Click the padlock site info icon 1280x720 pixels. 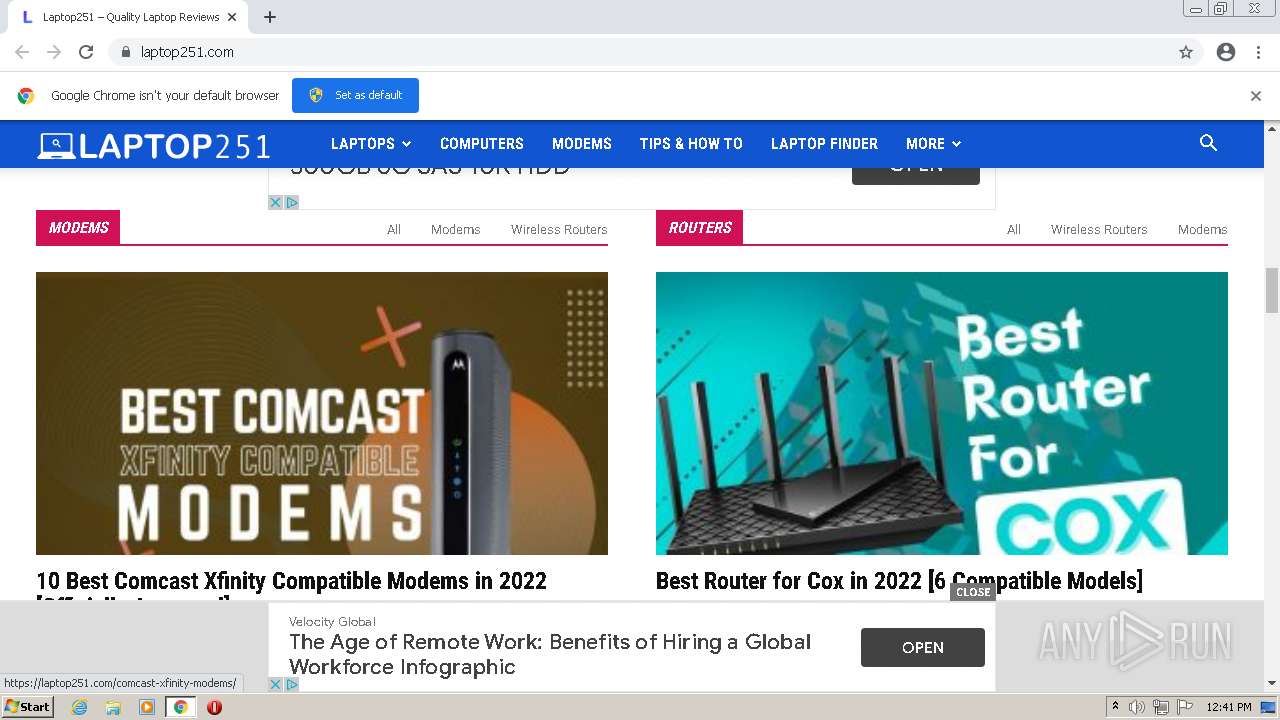[125, 52]
